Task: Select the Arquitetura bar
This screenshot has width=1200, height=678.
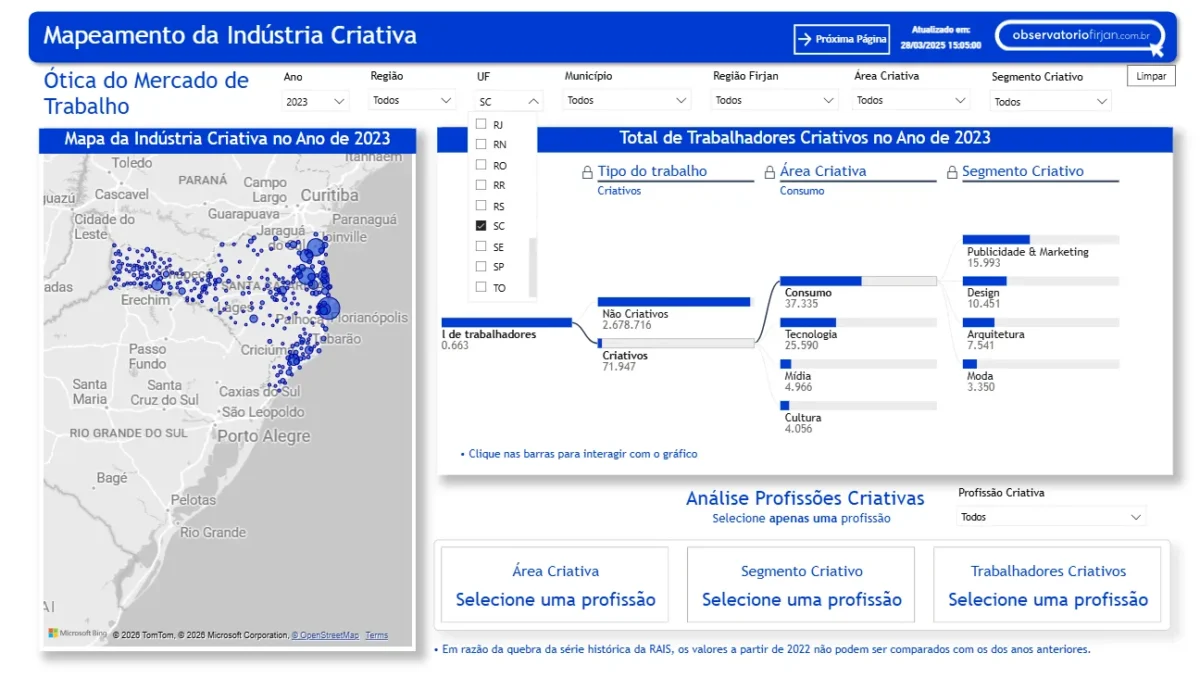Action: [1041, 322]
